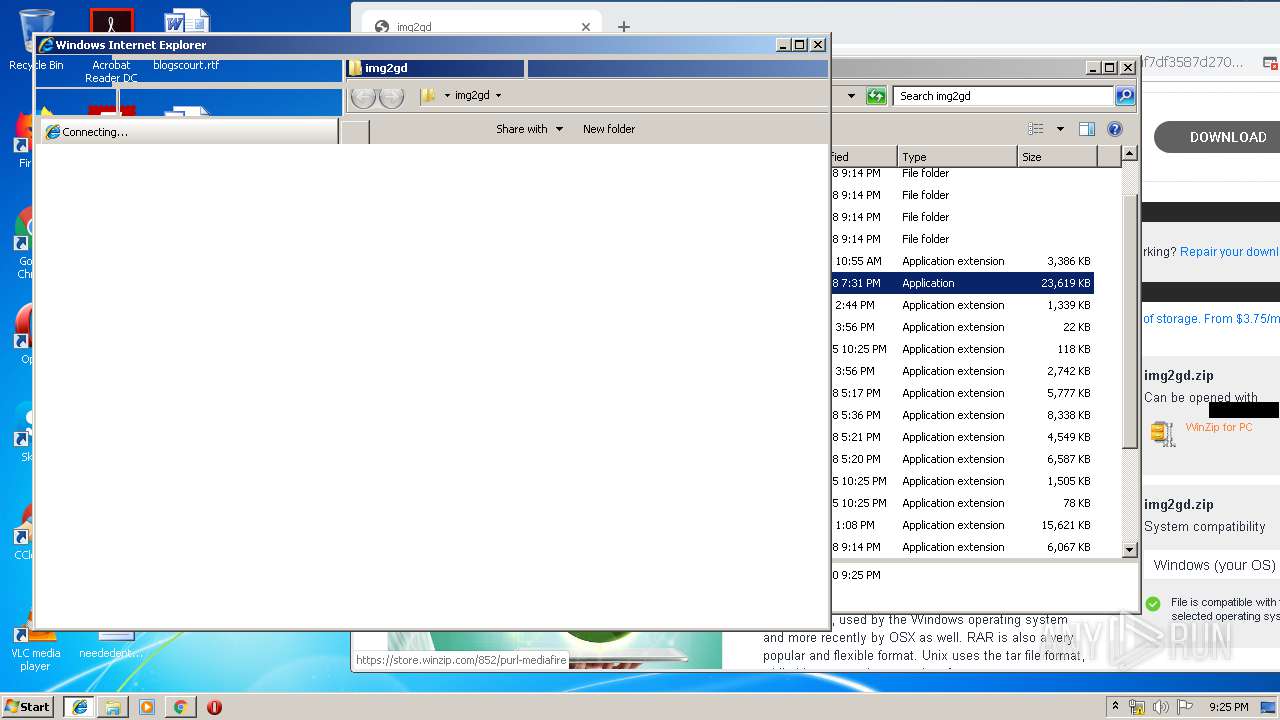Click the WinZip icon on the Chrome page

click(1161, 432)
